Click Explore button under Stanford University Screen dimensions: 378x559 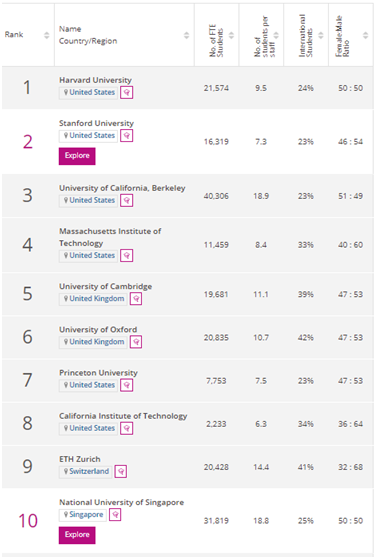pos(77,156)
